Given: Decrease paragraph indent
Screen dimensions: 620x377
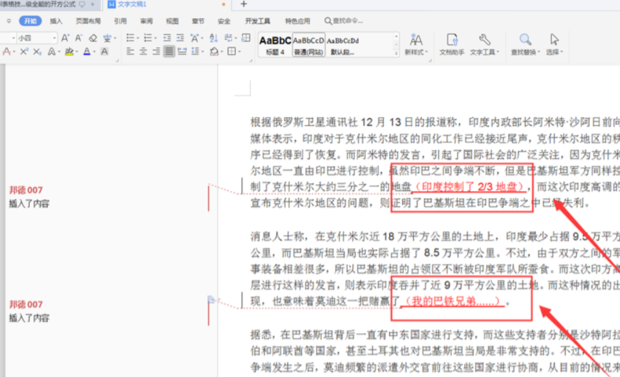Looking at the screenshot, I should tap(167, 38).
